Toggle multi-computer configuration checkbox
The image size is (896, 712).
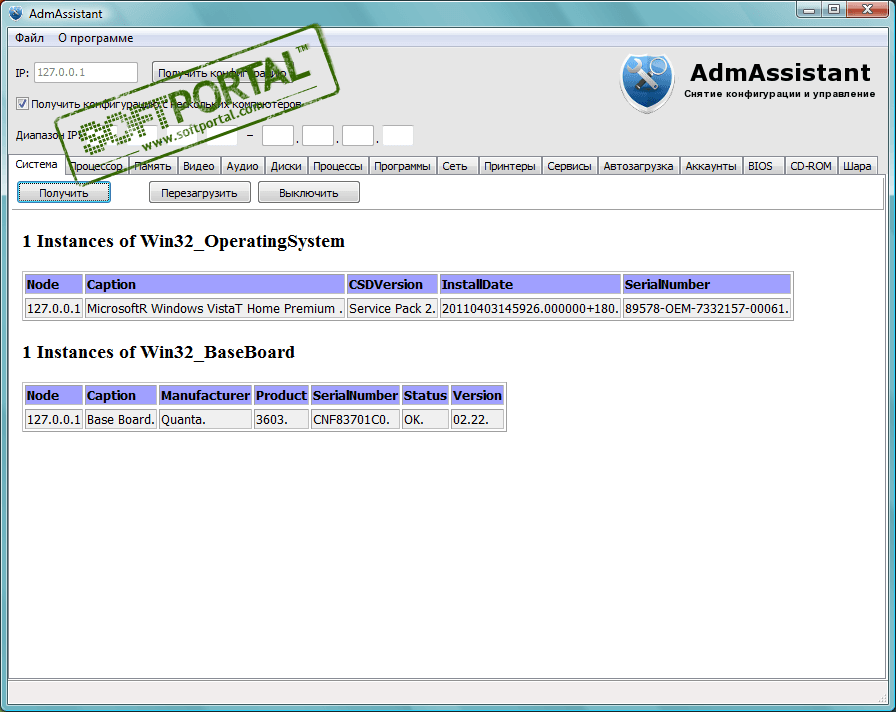tap(22, 103)
